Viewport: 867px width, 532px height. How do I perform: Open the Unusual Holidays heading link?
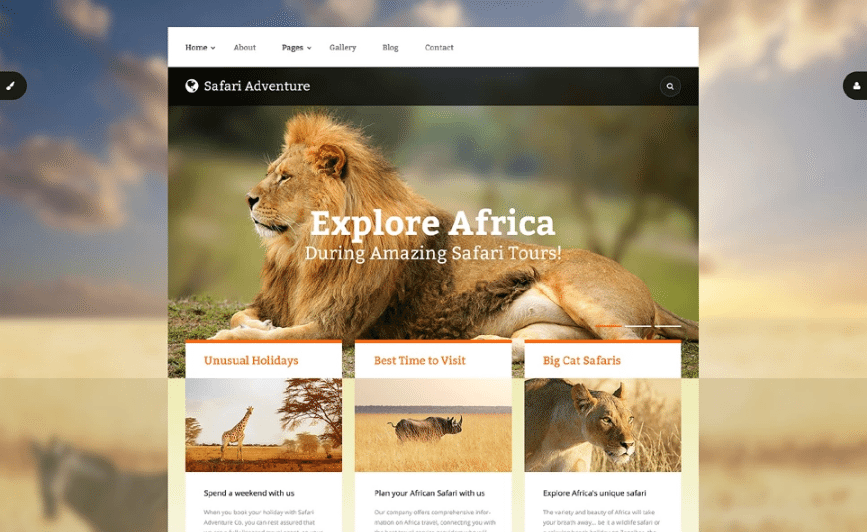coord(251,361)
